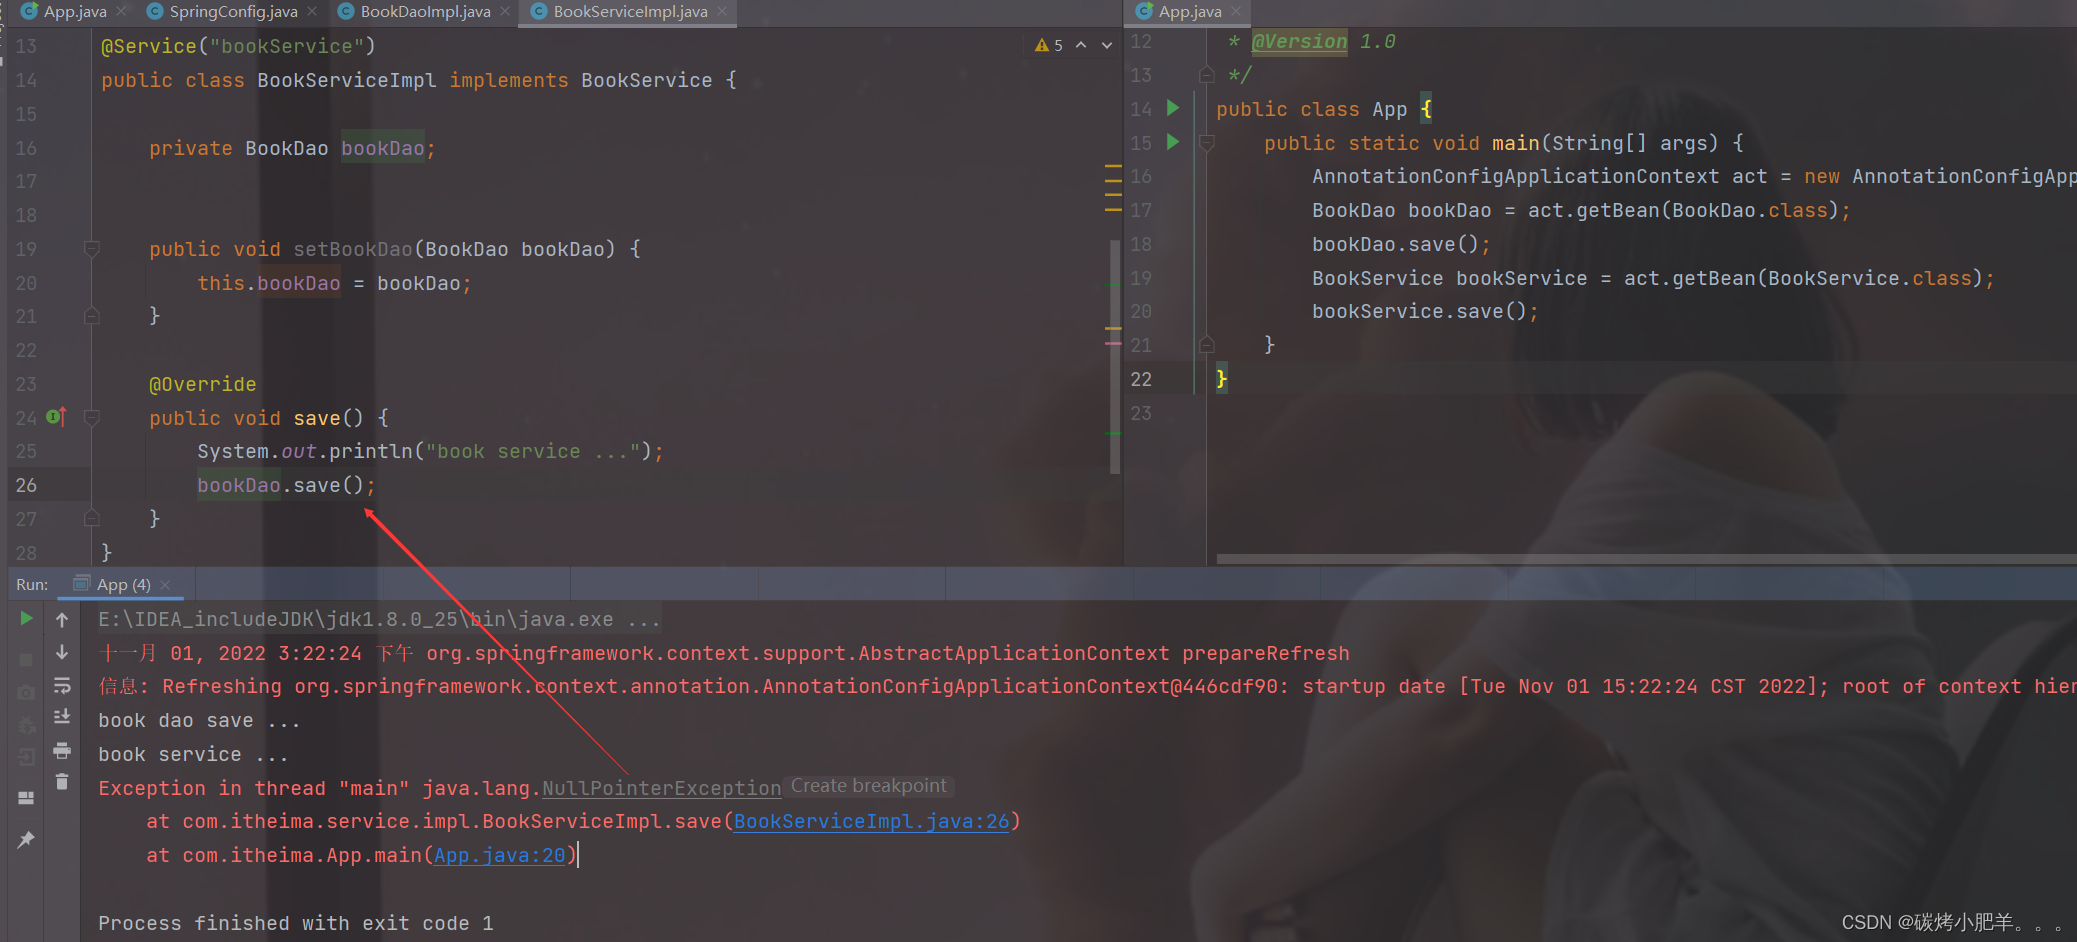Open App.java:20 stack trace link

500,855
